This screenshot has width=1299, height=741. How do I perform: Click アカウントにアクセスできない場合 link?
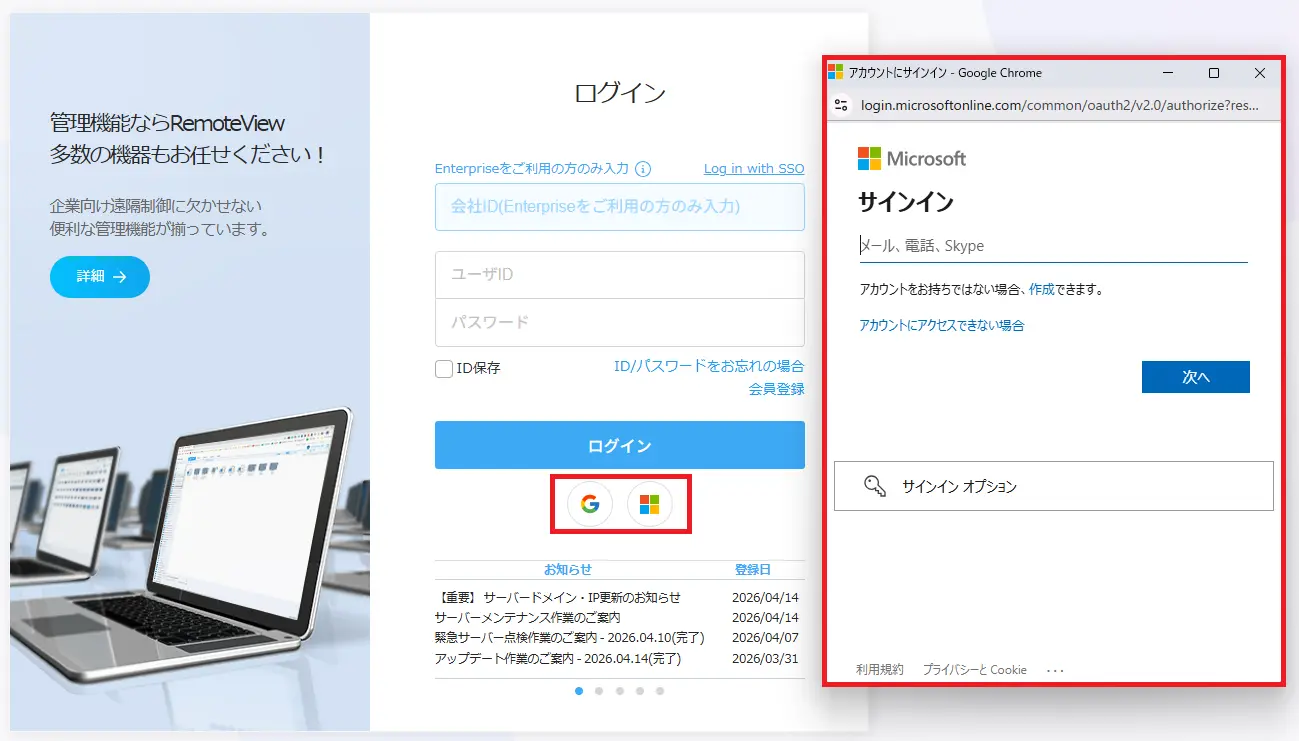[x=942, y=325]
